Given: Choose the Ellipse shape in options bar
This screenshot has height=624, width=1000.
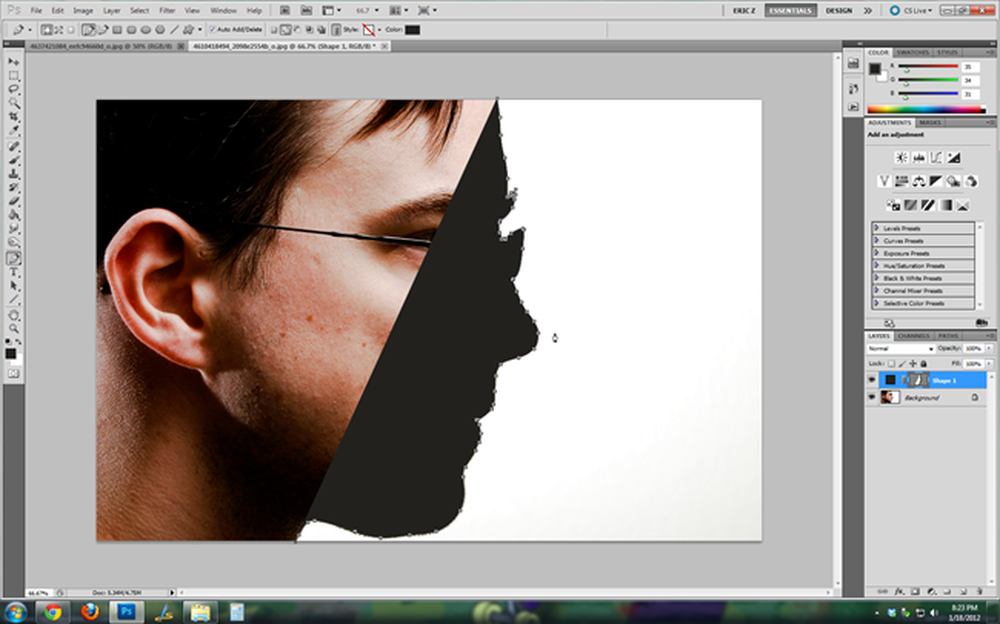Looking at the screenshot, I should click(x=145, y=30).
